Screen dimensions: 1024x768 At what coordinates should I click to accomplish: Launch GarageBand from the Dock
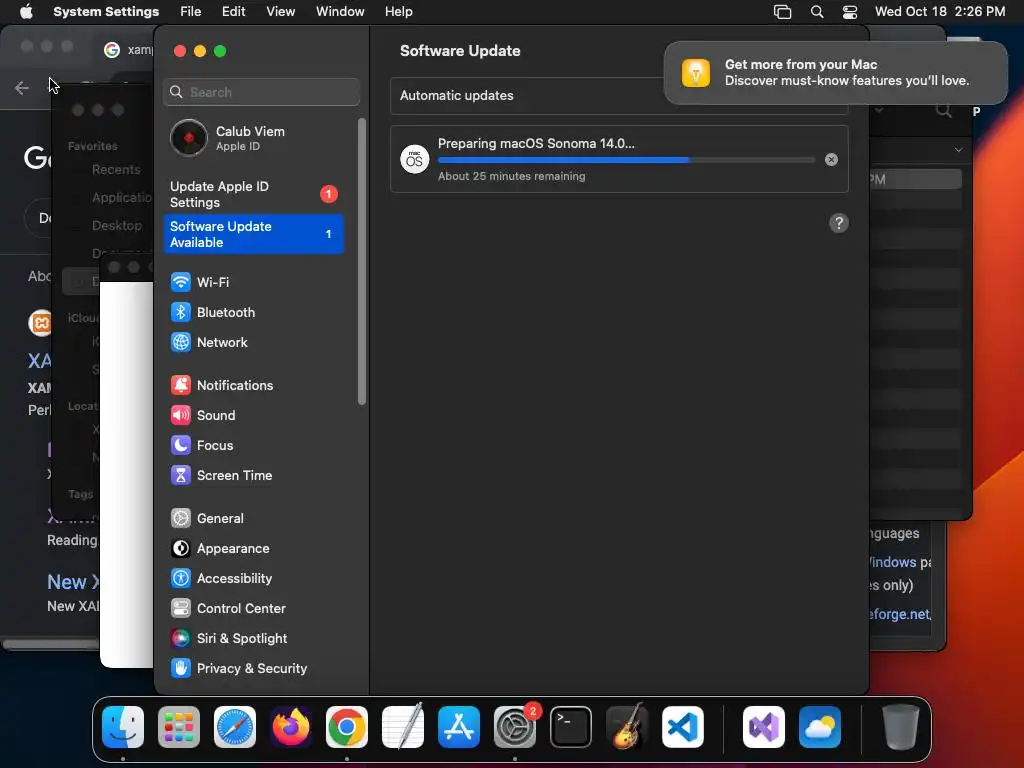(x=627, y=727)
